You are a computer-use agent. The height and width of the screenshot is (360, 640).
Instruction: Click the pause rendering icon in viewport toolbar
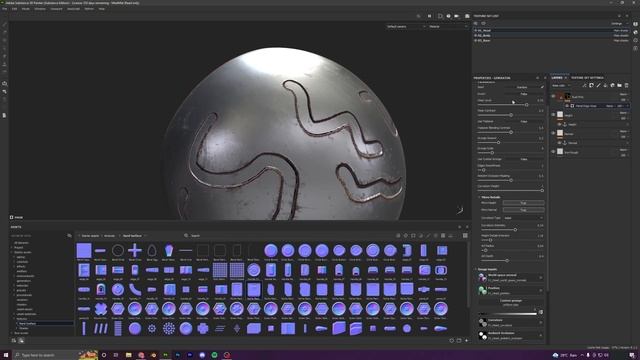tap(429, 16)
